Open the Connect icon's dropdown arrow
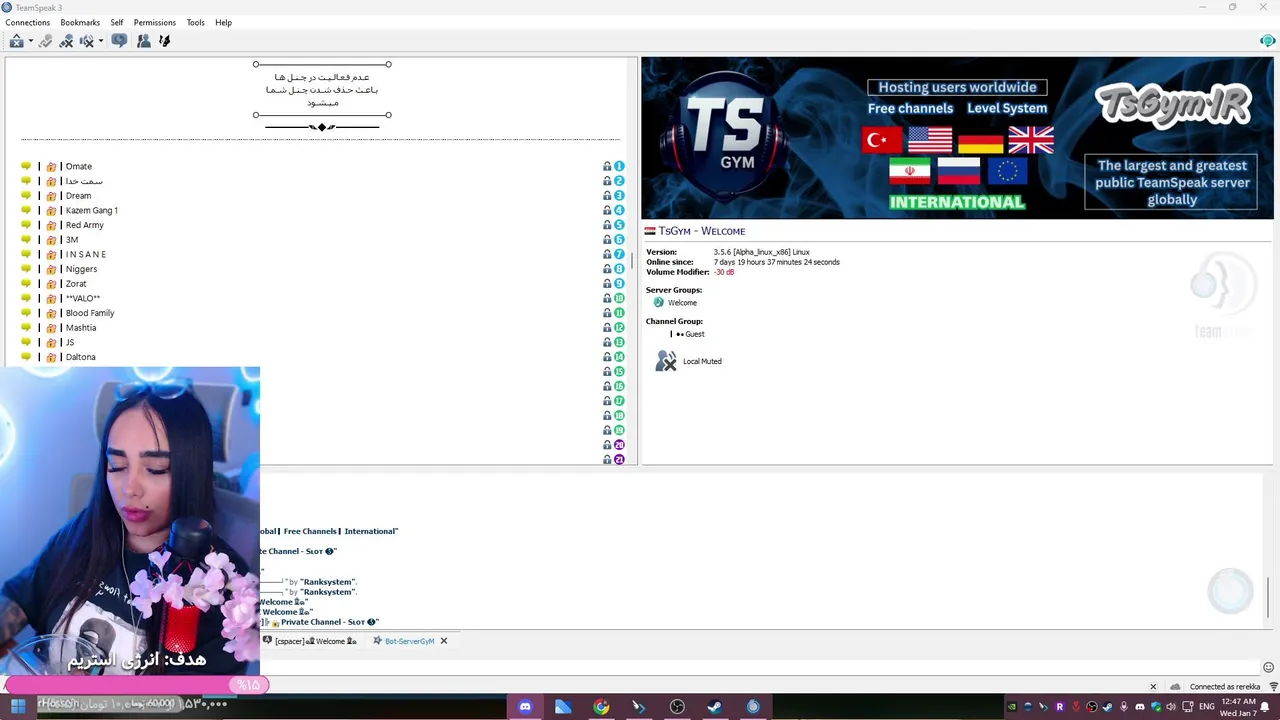1280x720 pixels. tap(30, 41)
